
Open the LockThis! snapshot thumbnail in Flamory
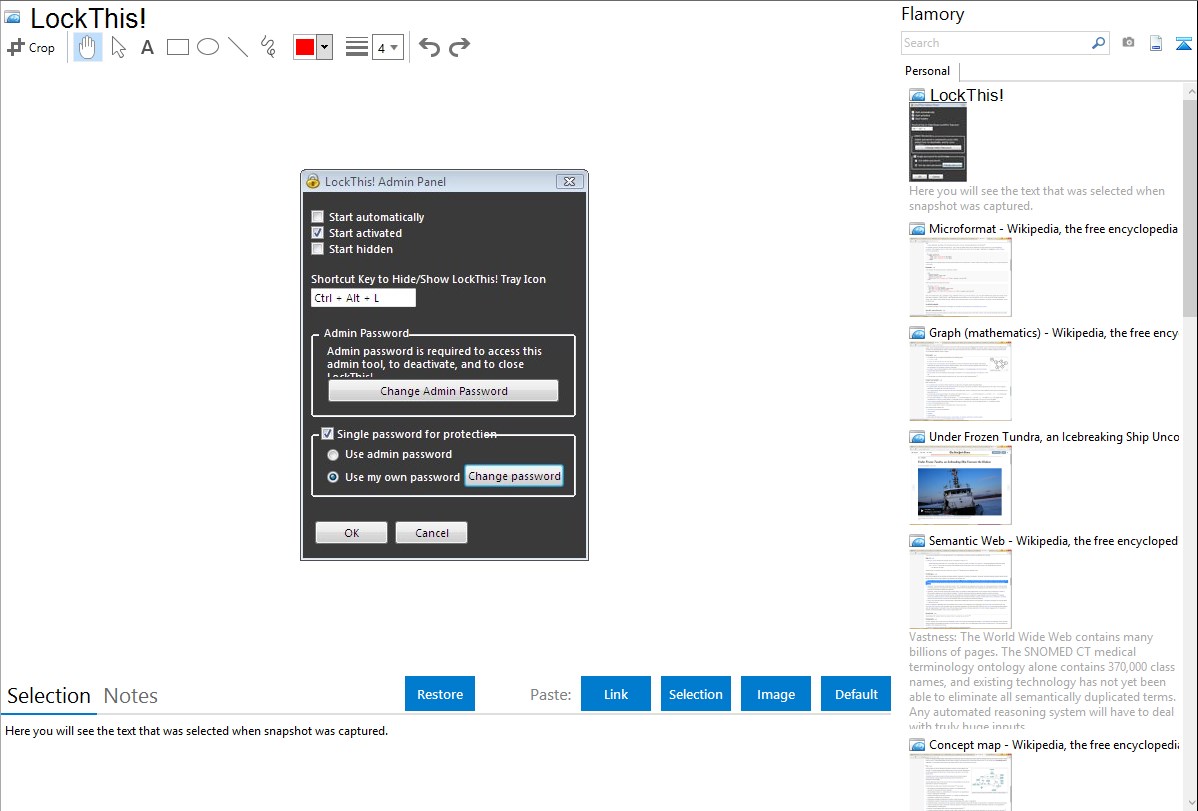tap(937, 143)
